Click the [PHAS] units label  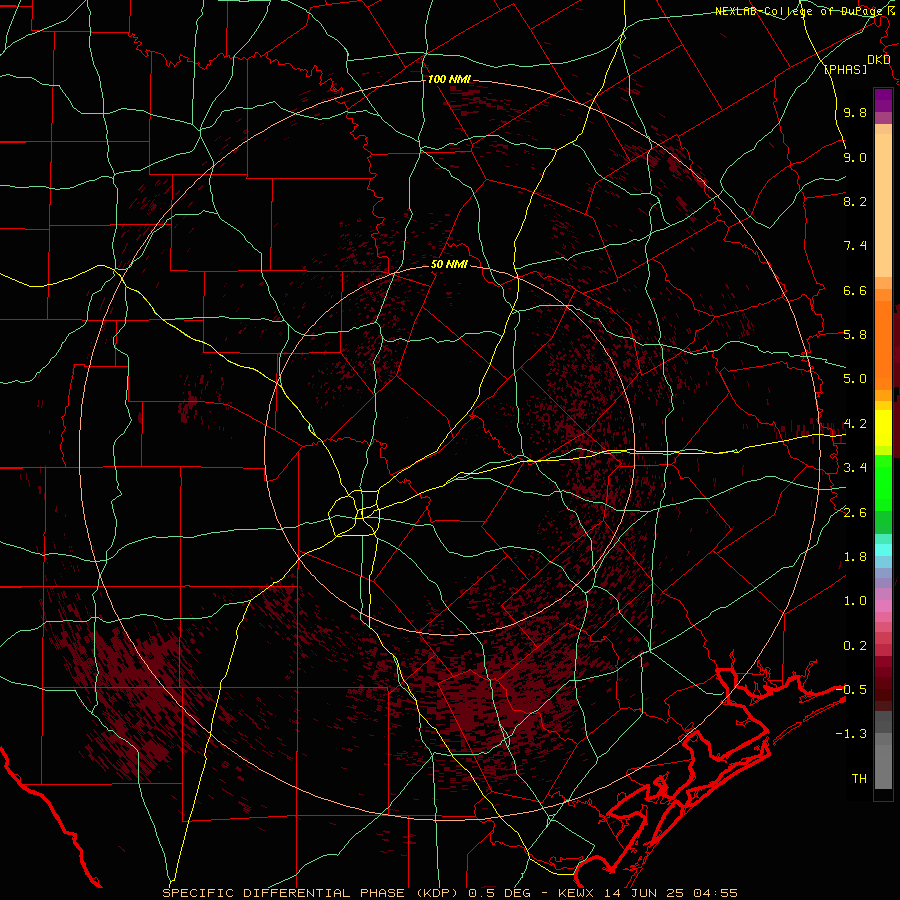point(845,69)
